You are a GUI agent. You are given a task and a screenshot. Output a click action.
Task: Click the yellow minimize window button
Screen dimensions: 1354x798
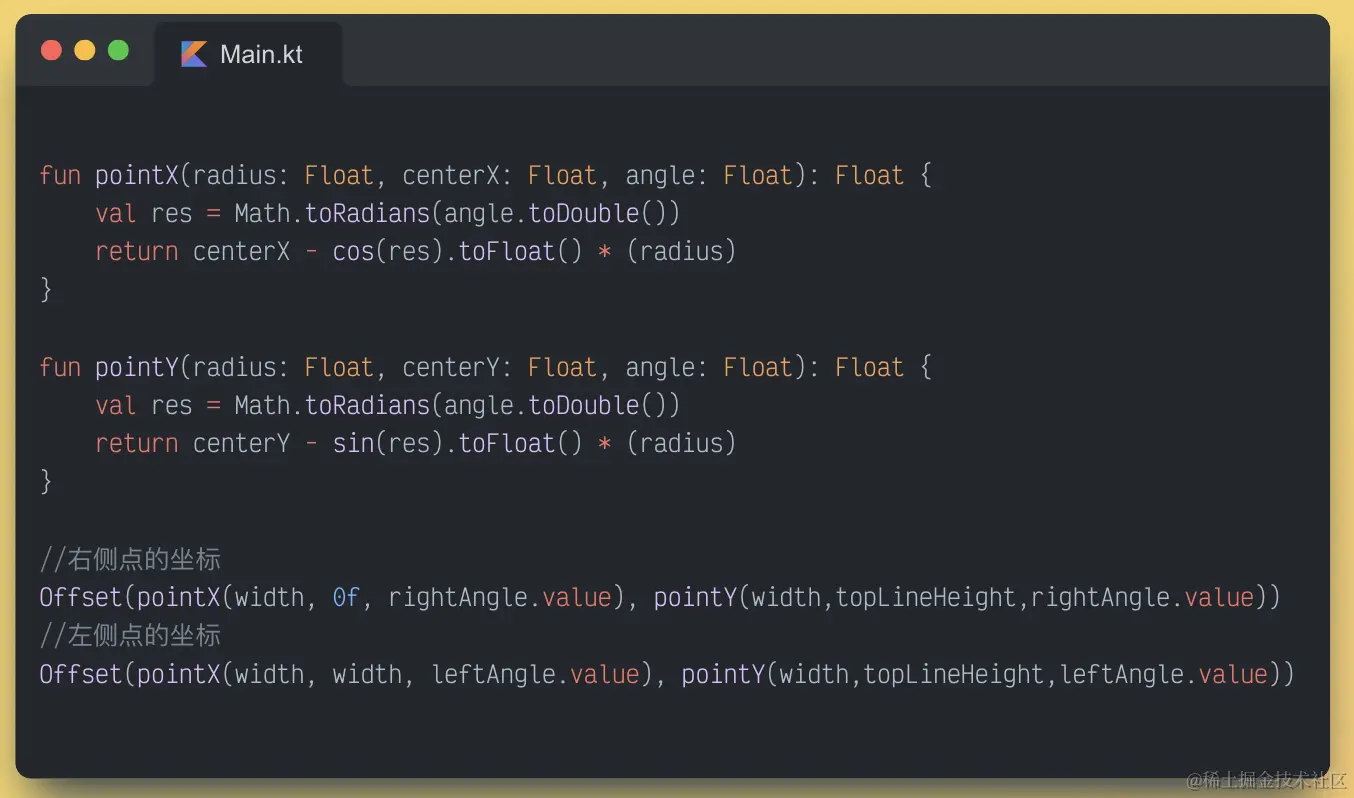coord(85,50)
